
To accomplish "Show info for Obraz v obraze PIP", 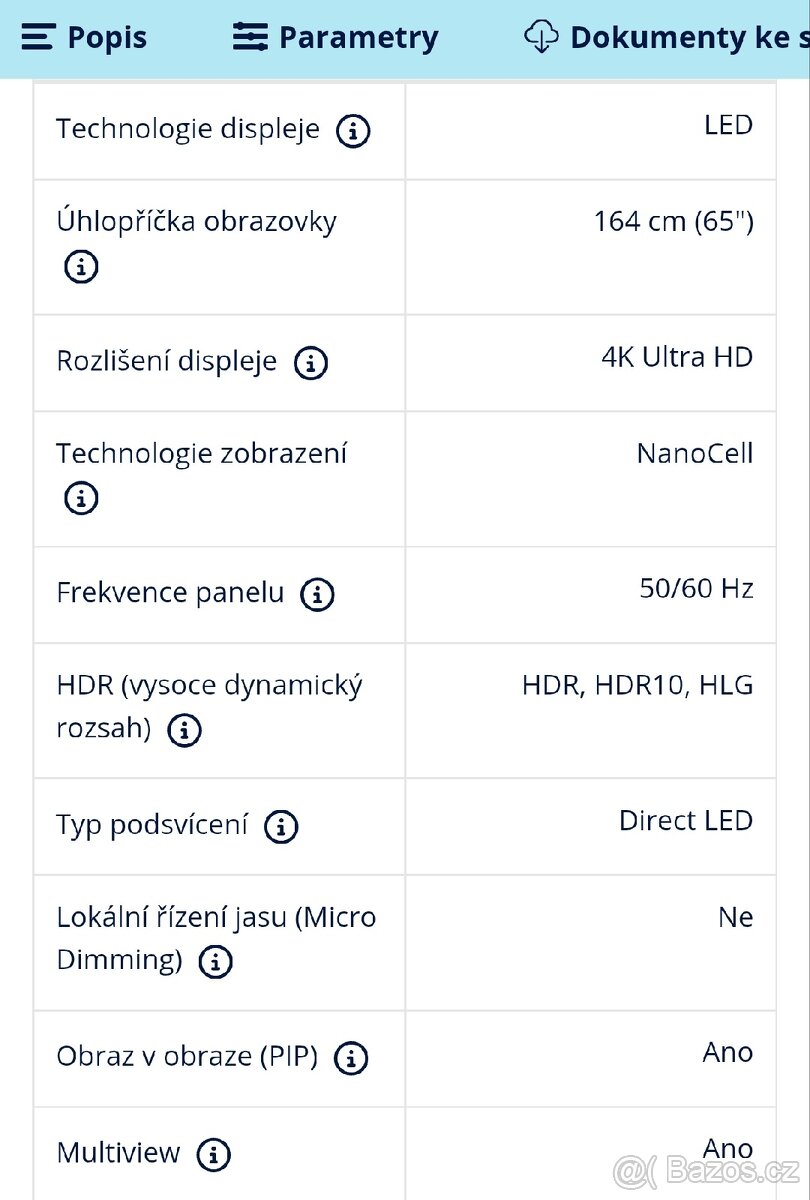I will point(350,1058).
